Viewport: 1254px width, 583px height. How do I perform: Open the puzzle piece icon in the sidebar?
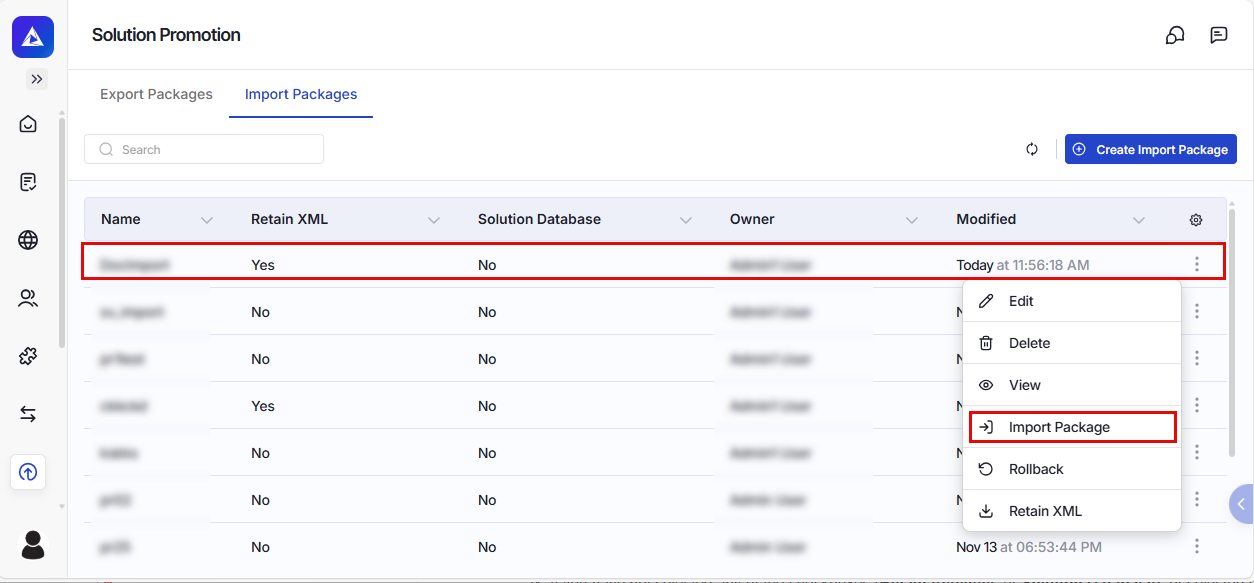click(x=28, y=356)
